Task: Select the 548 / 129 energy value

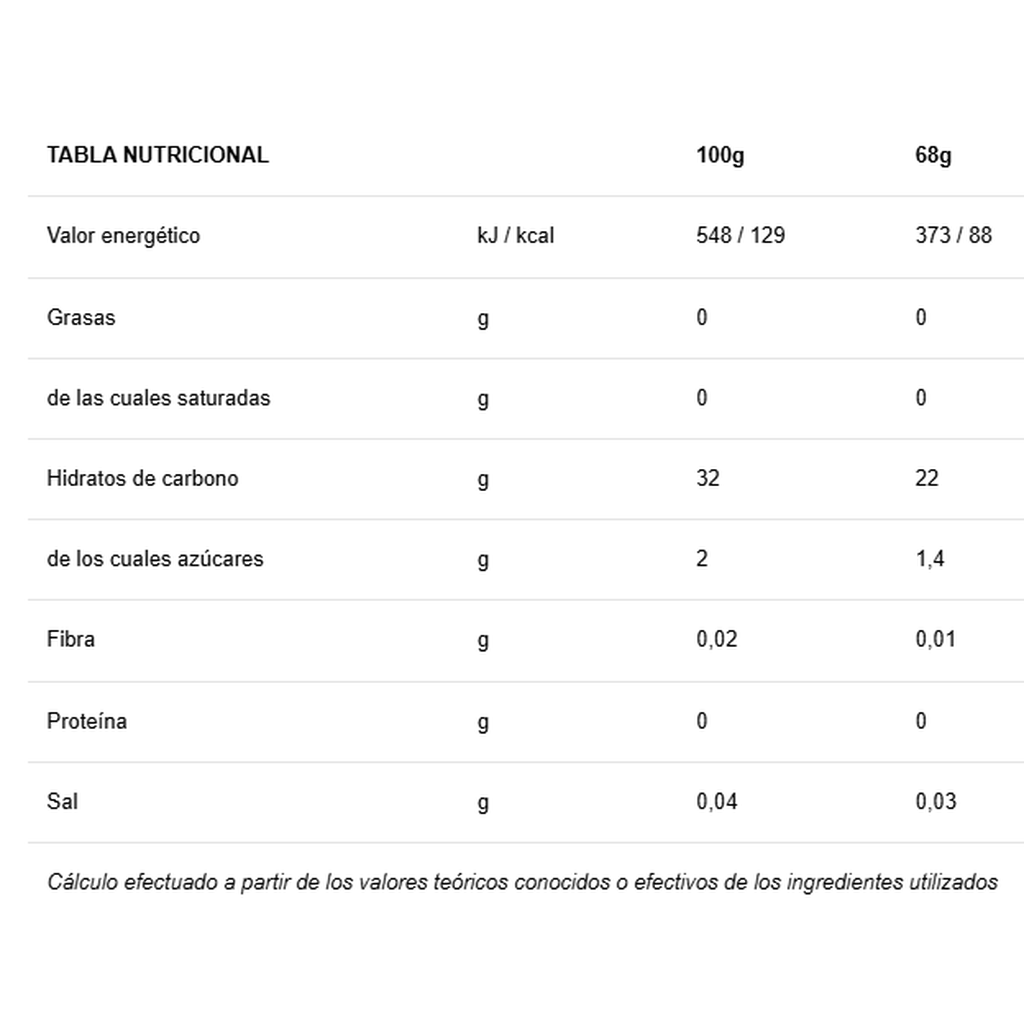Action: point(740,236)
